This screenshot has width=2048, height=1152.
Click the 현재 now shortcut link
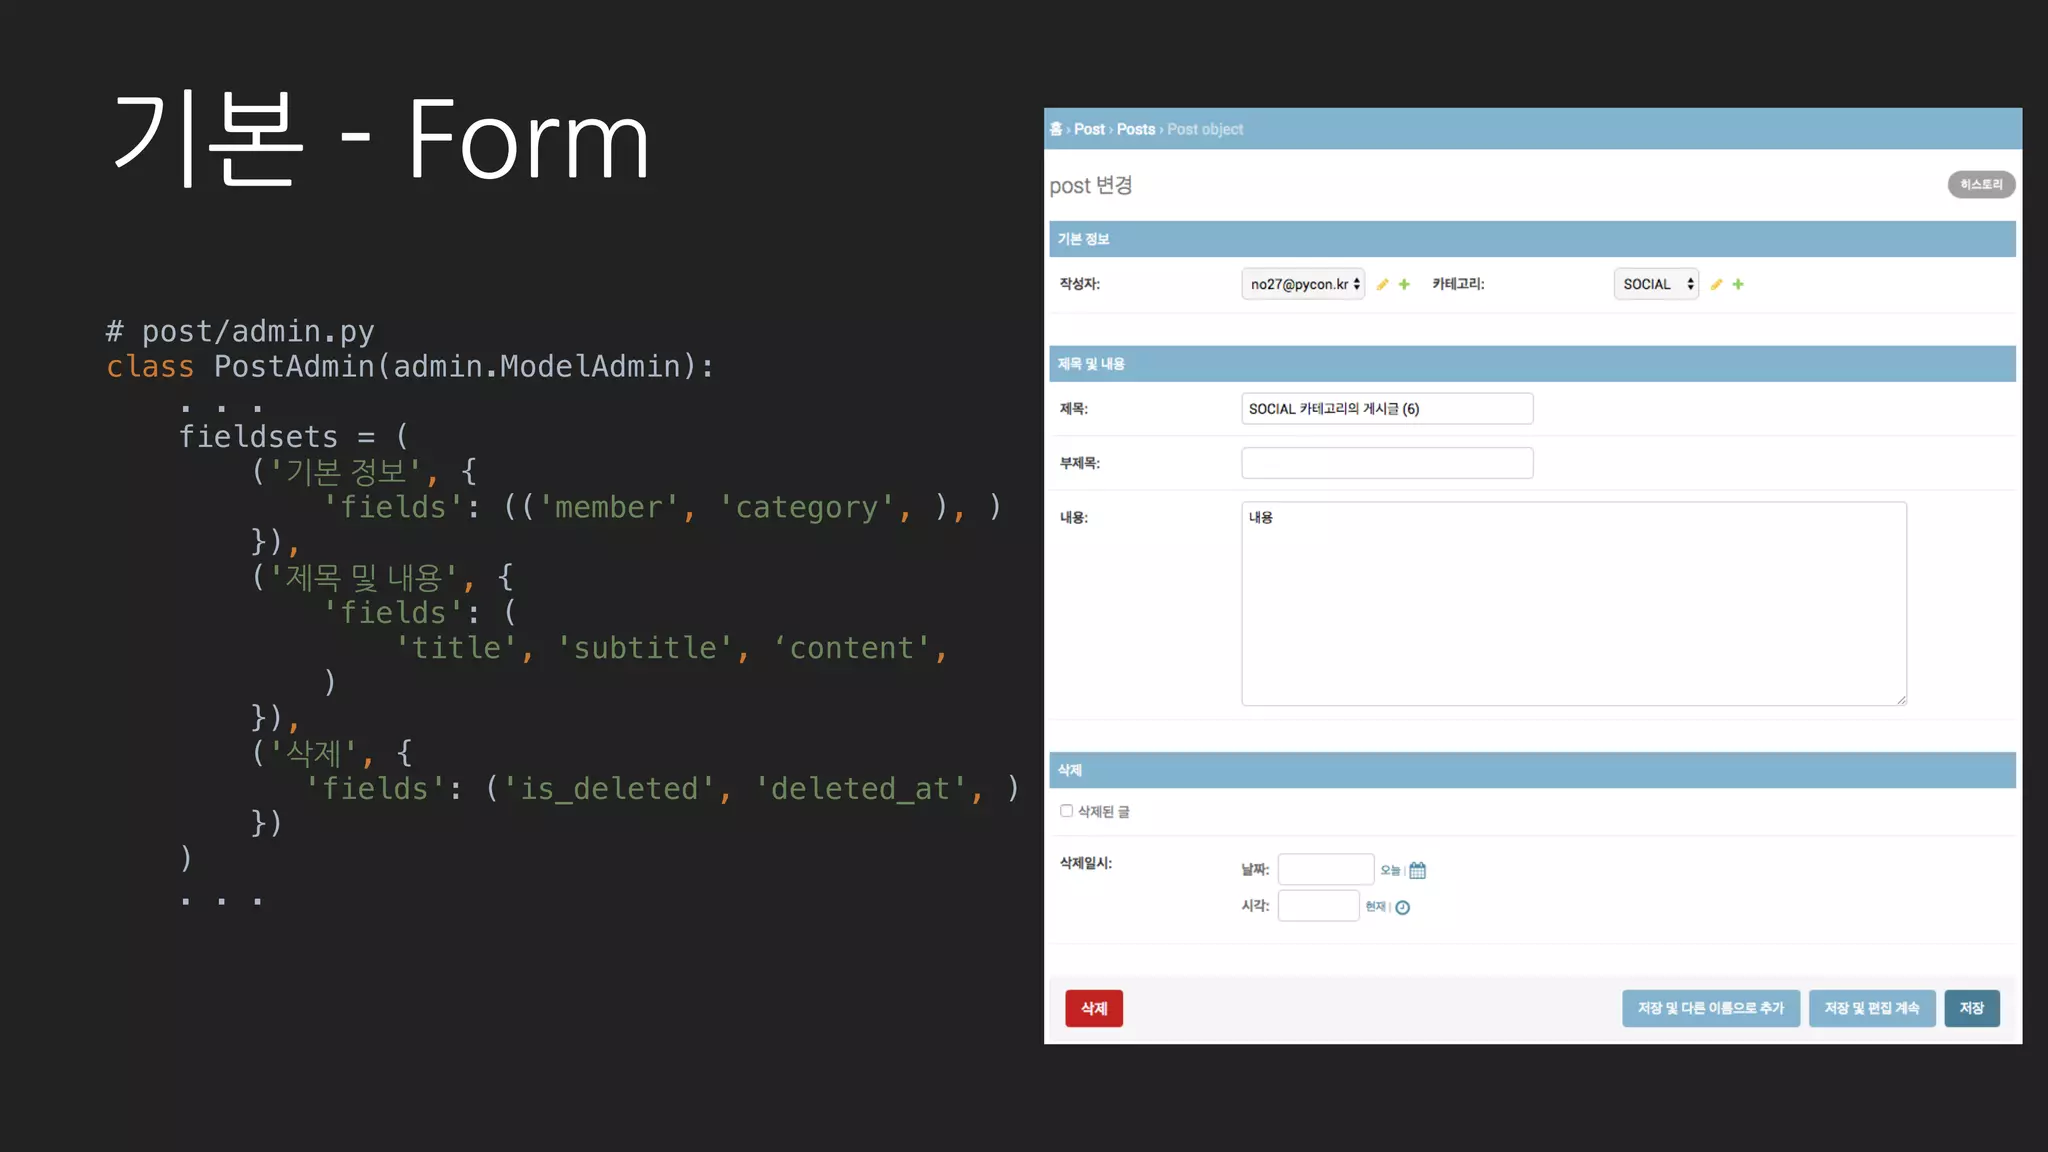[1375, 907]
